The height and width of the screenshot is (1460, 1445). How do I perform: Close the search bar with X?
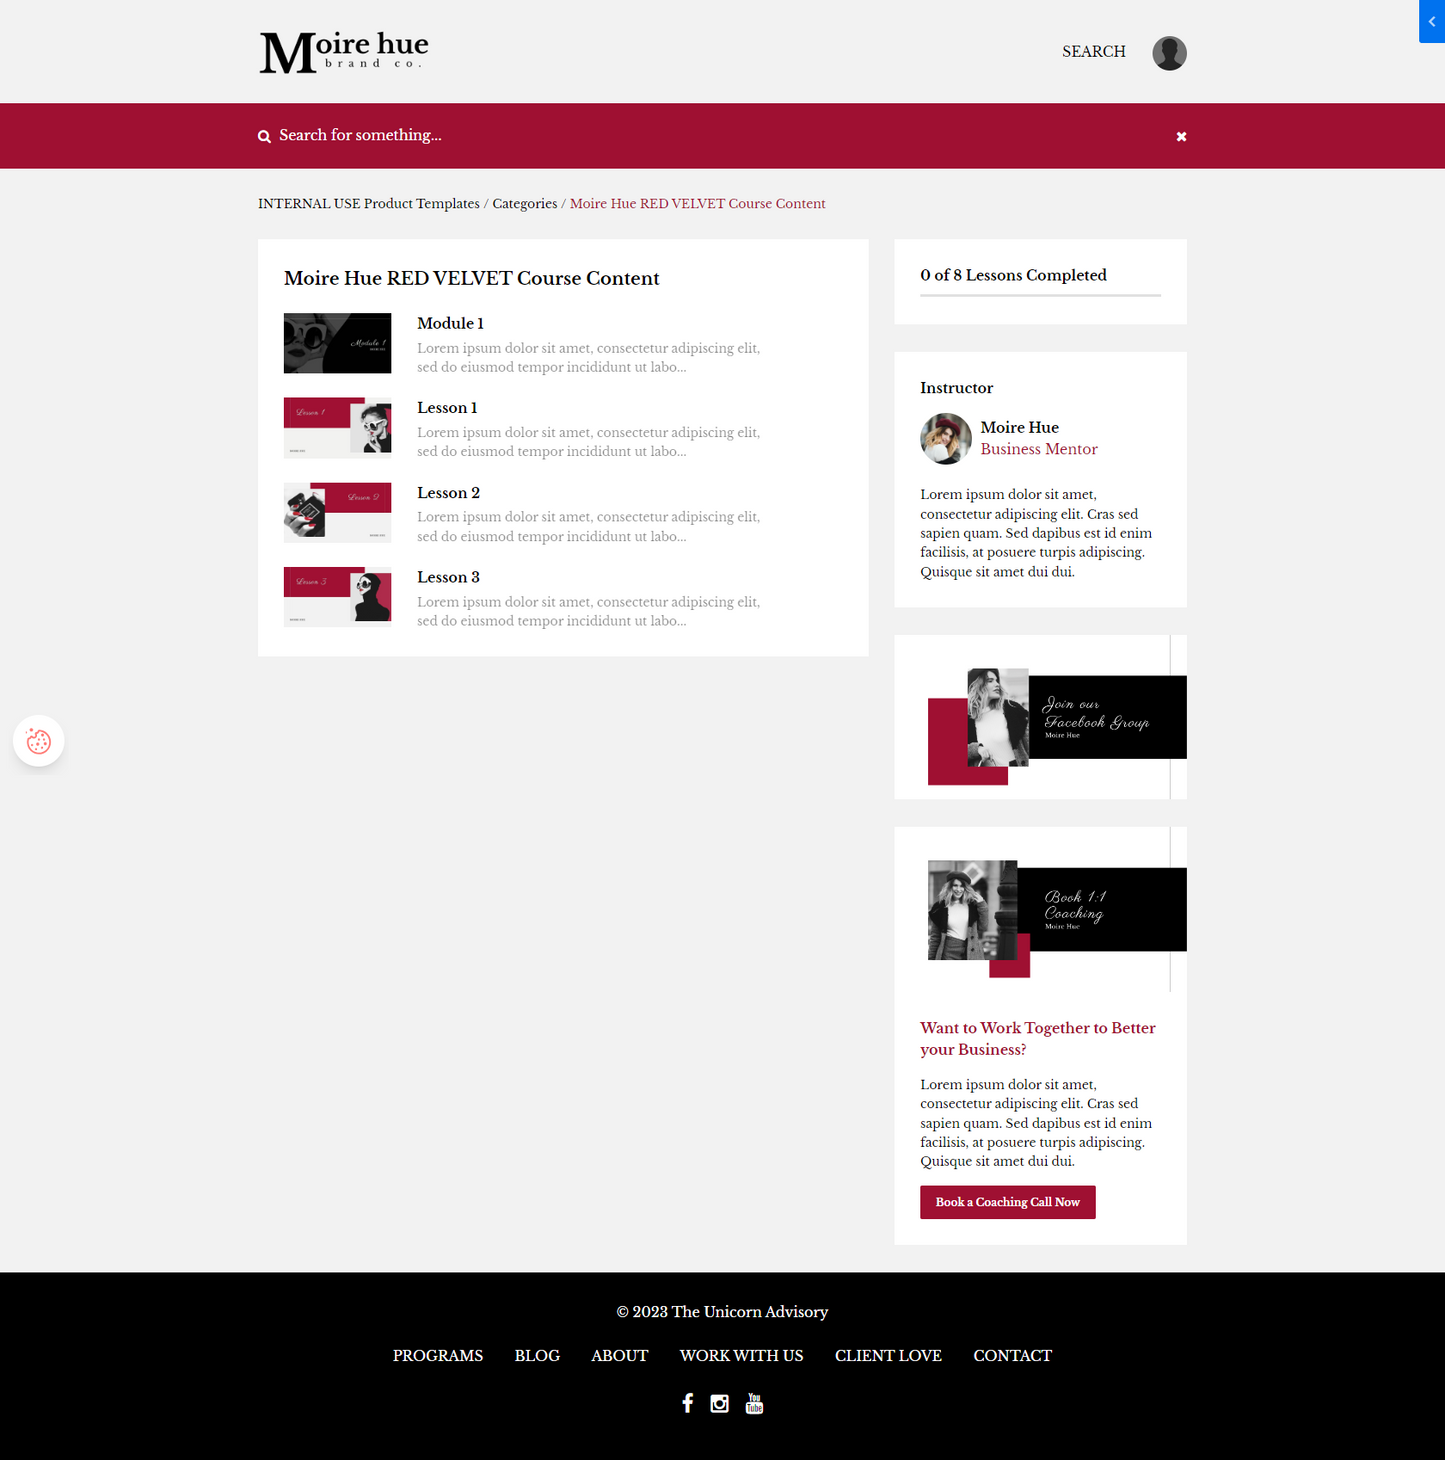[x=1181, y=136]
